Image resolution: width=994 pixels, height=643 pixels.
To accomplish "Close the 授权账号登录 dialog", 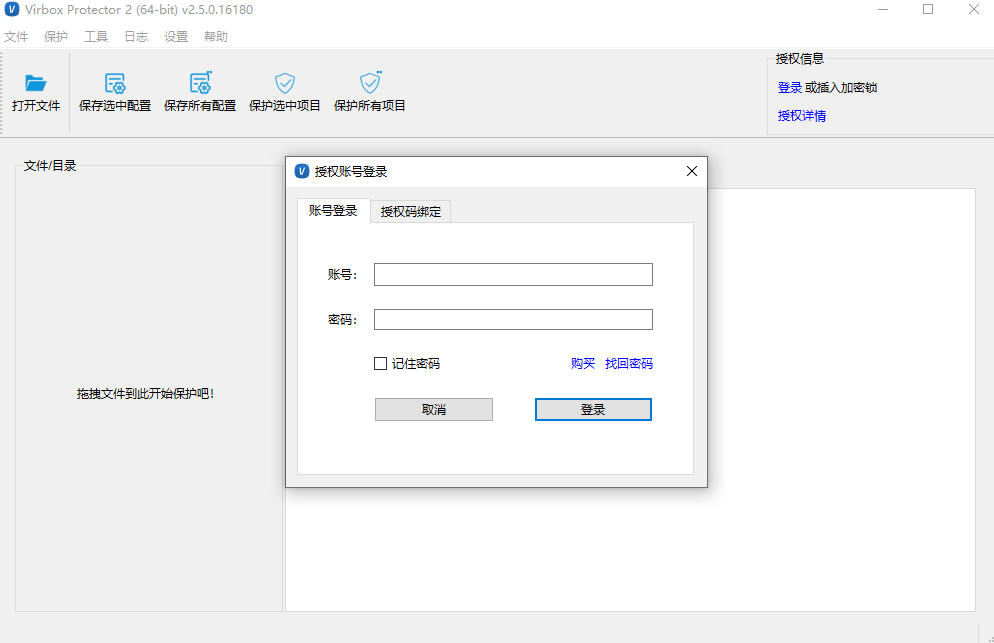I will click(692, 171).
